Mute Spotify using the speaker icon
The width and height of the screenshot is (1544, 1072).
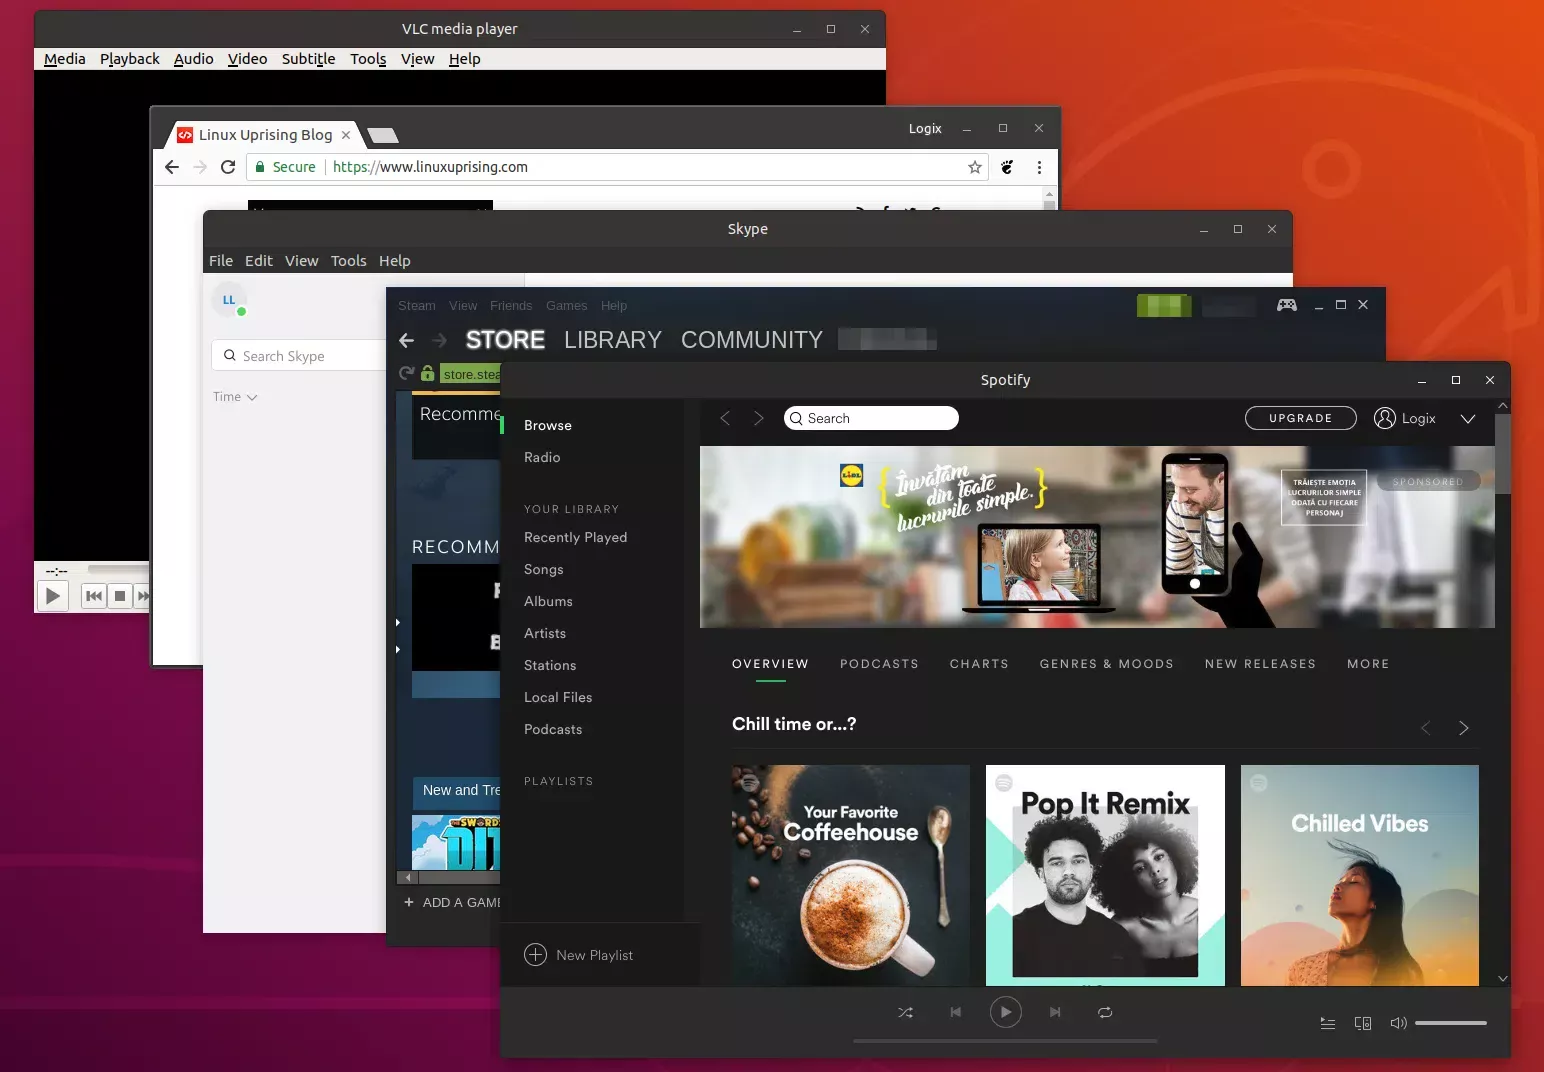click(1398, 1023)
